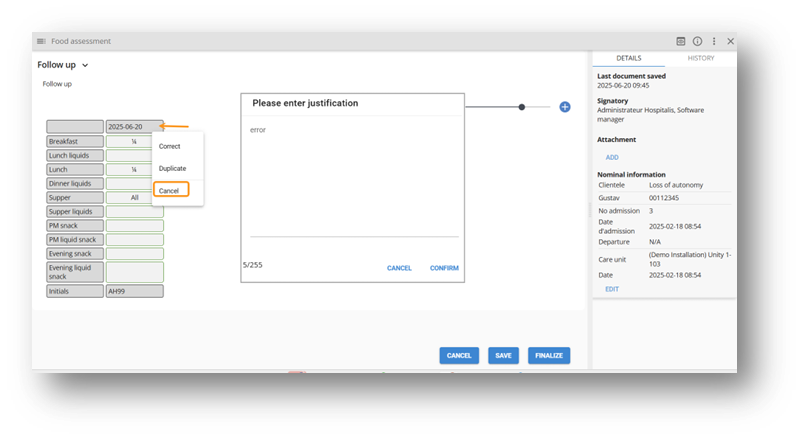Select Correct from the context menu
The height and width of the screenshot is (438, 802).
click(170, 146)
